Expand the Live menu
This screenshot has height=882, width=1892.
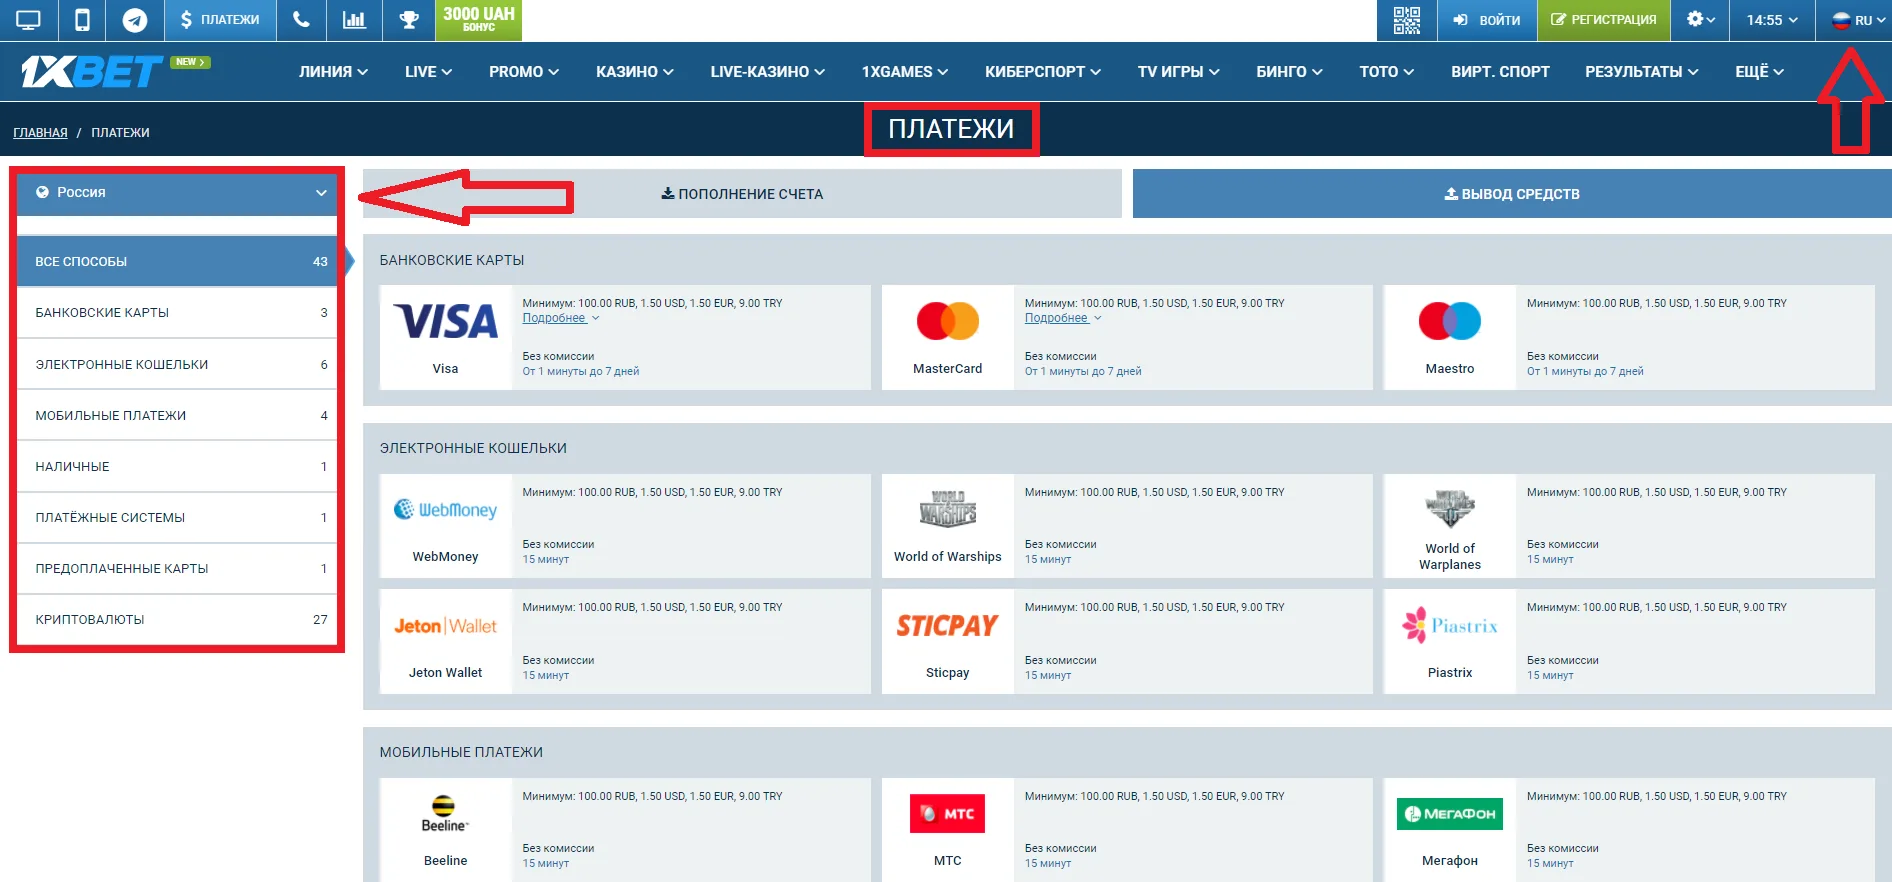[x=429, y=72]
